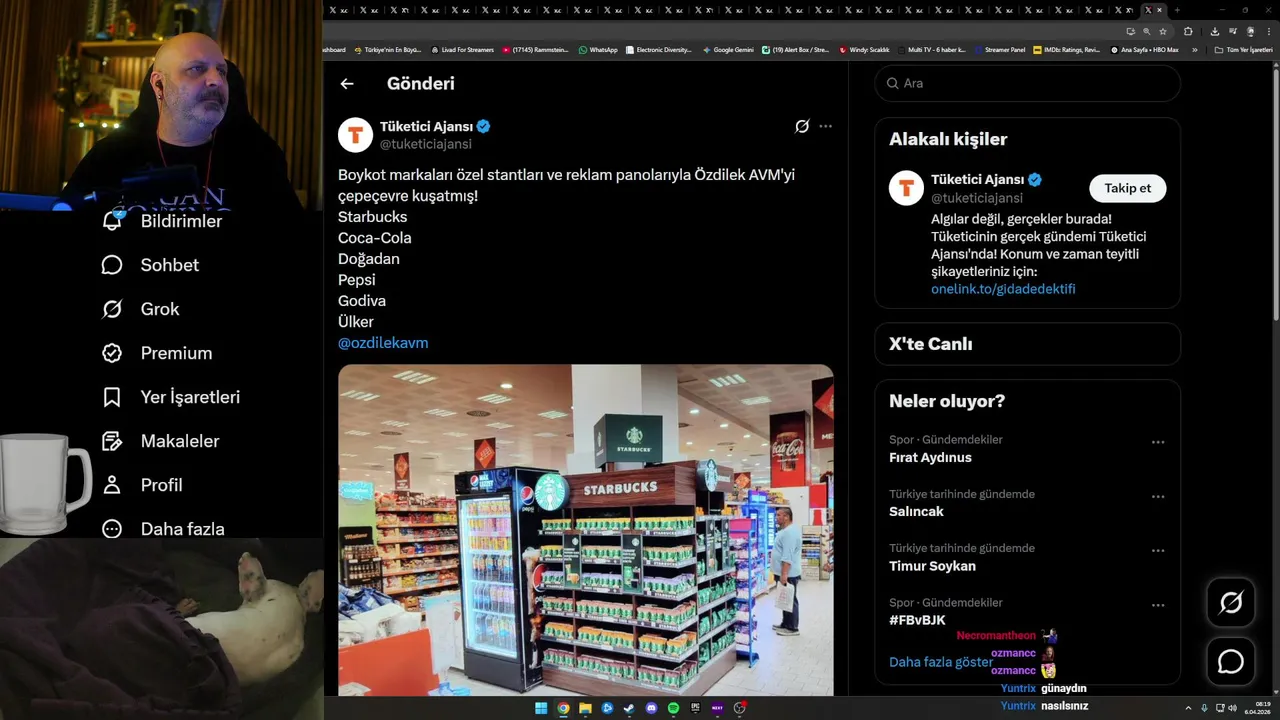Click Daha fazla göster under trends
This screenshot has width=1280, height=720.
point(941,662)
